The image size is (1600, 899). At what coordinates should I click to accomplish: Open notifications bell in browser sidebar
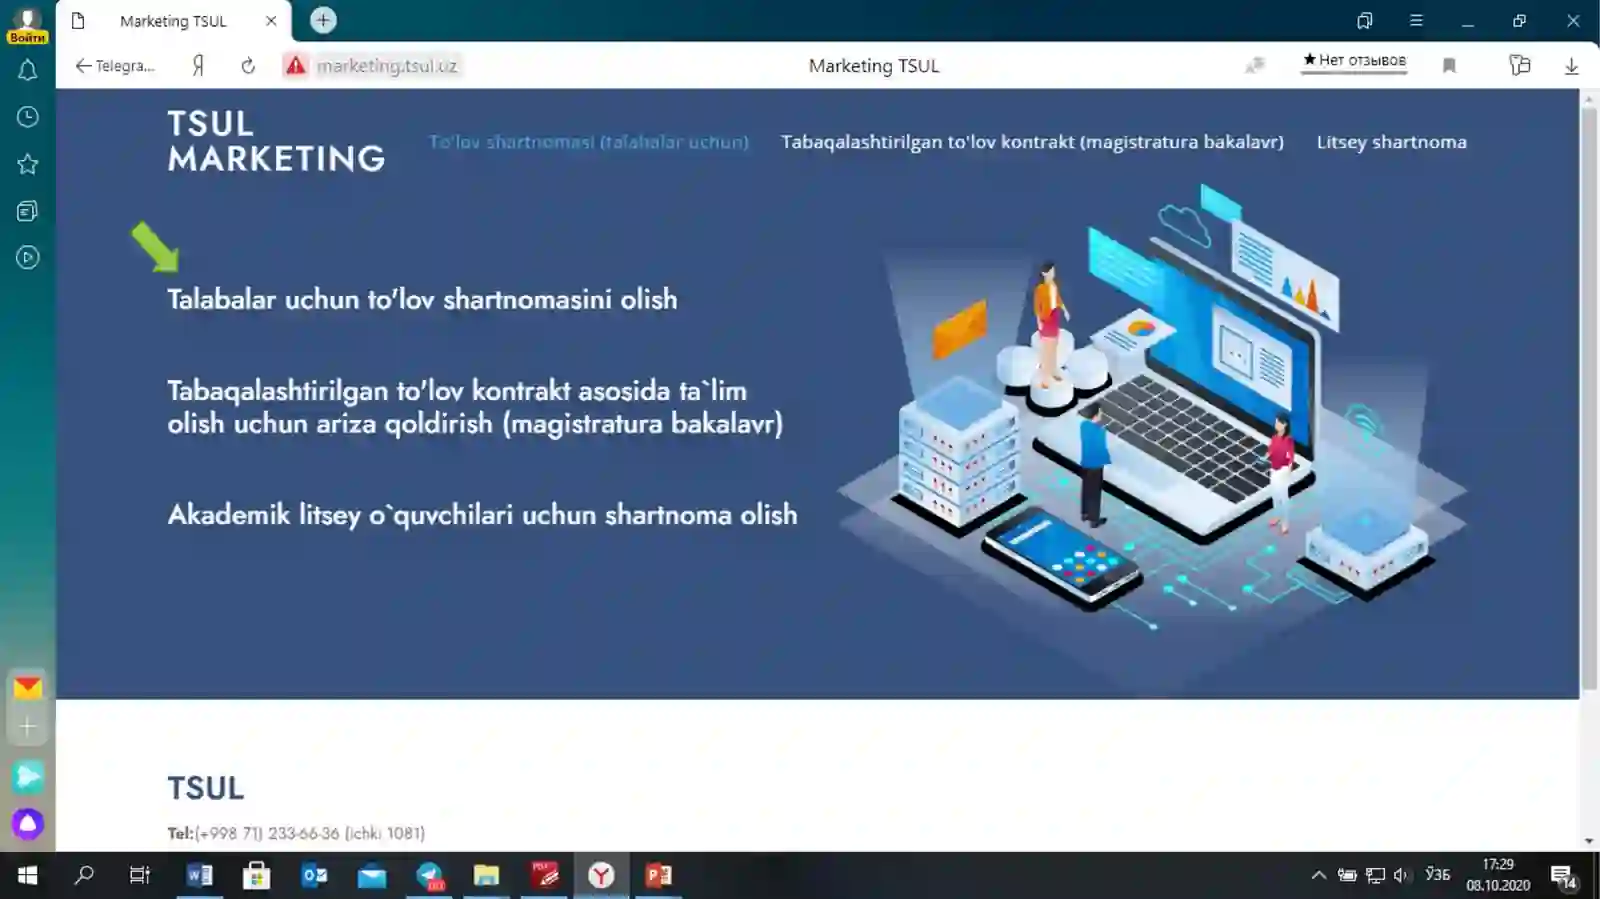tap(27, 70)
